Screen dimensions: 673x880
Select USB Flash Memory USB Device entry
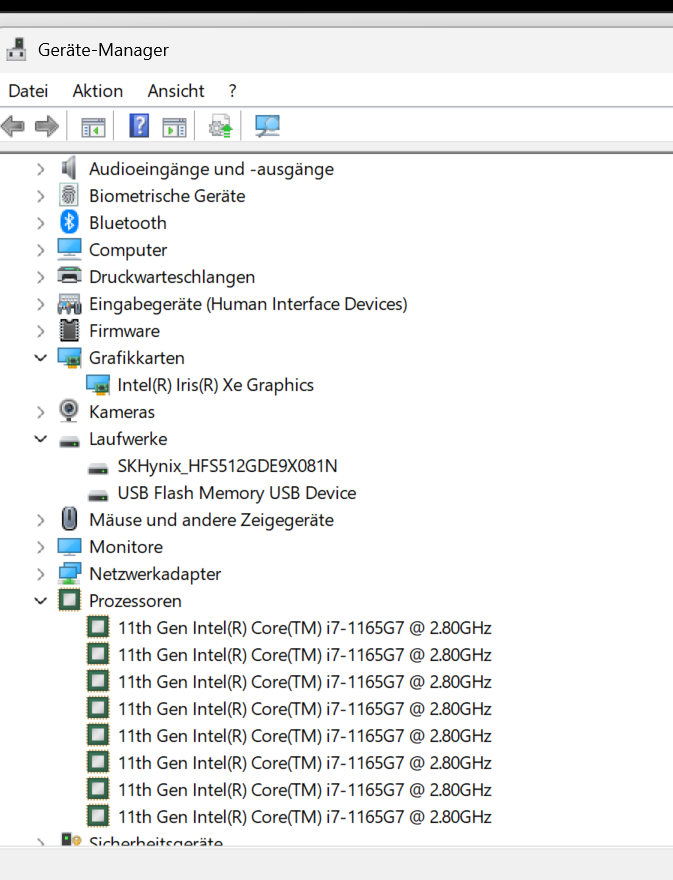click(x=237, y=493)
